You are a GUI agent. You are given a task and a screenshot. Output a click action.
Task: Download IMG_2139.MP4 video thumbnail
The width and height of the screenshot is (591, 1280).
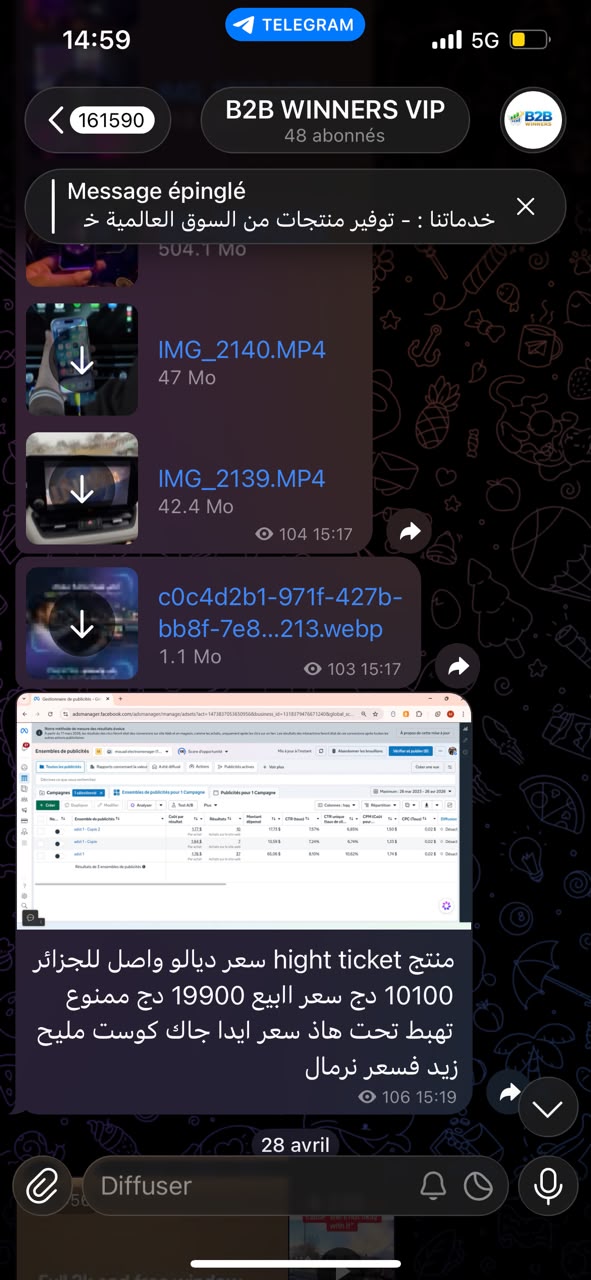point(82,490)
